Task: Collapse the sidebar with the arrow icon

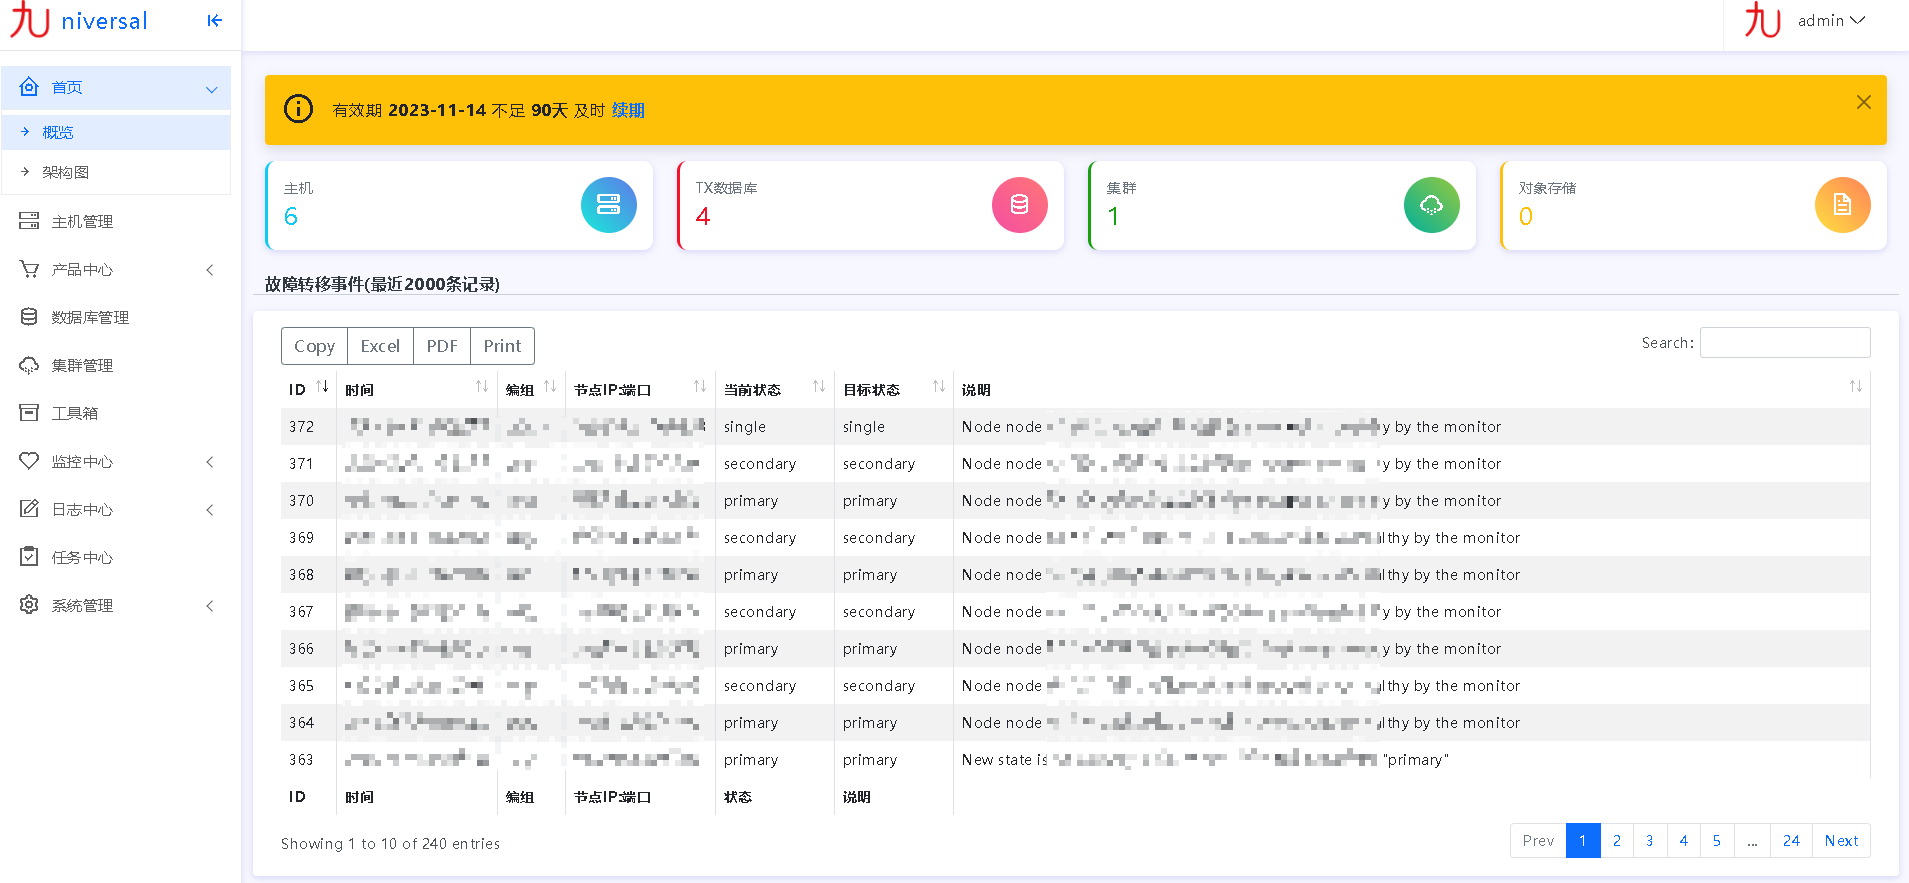Action: (214, 21)
